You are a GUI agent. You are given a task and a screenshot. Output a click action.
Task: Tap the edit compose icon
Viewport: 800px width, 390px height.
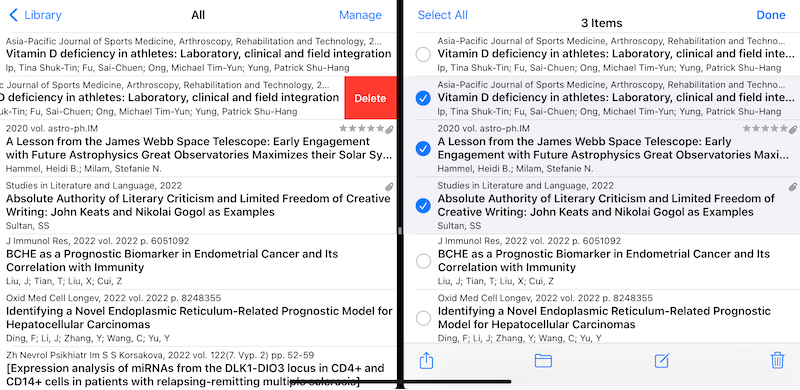coord(662,360)
